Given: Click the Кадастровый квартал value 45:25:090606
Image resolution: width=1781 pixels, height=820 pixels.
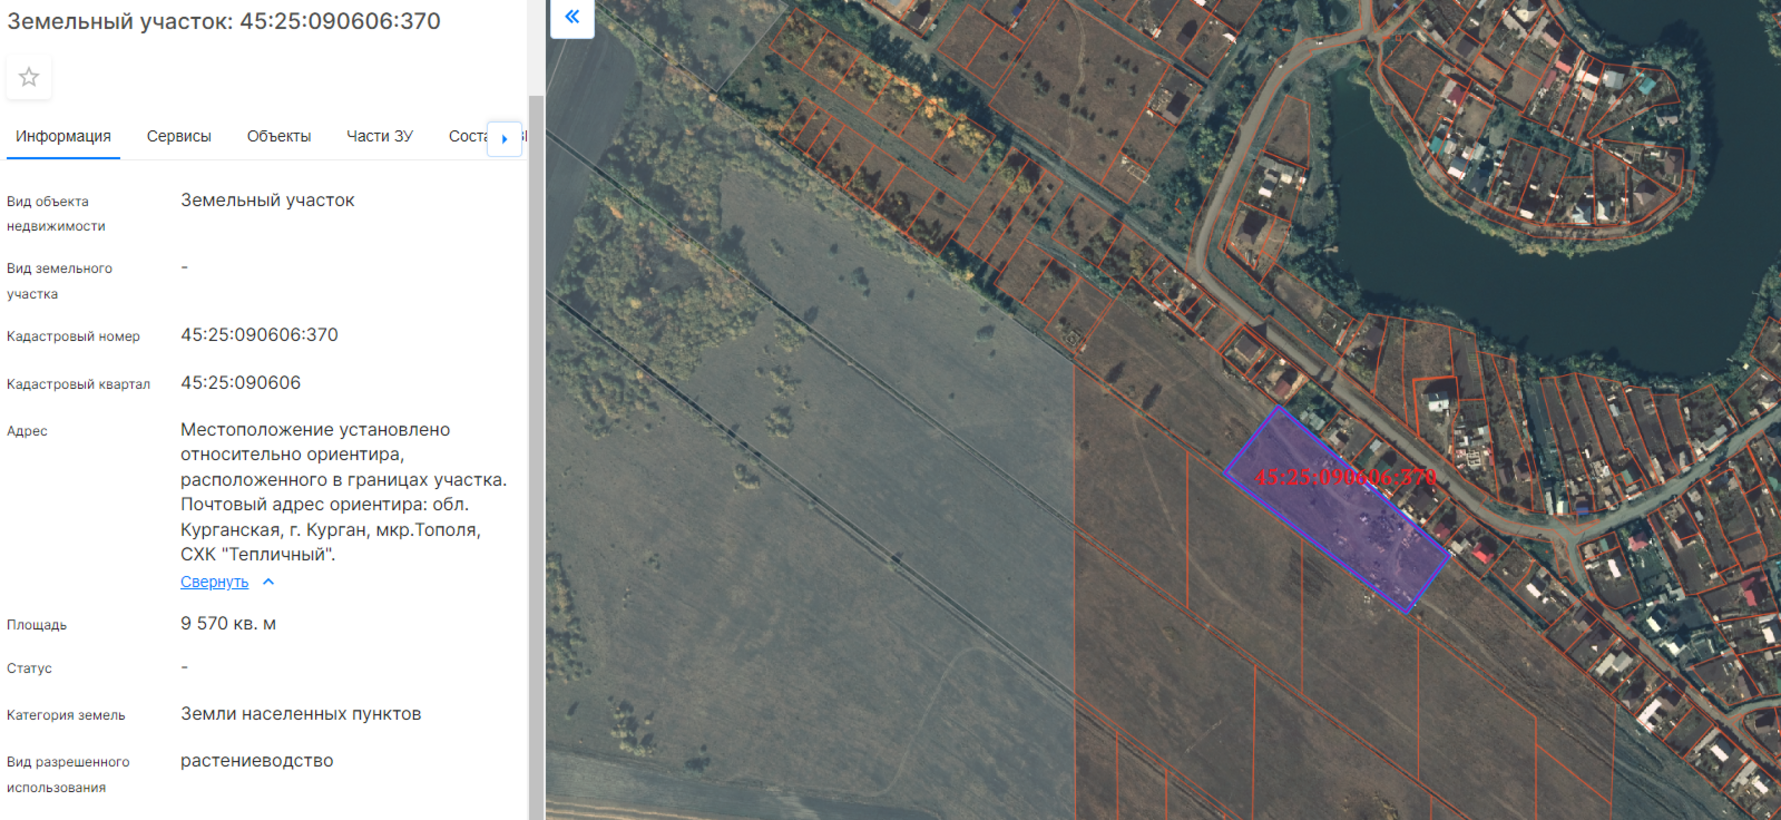Looking at the screenshot, I should [240, 383].
